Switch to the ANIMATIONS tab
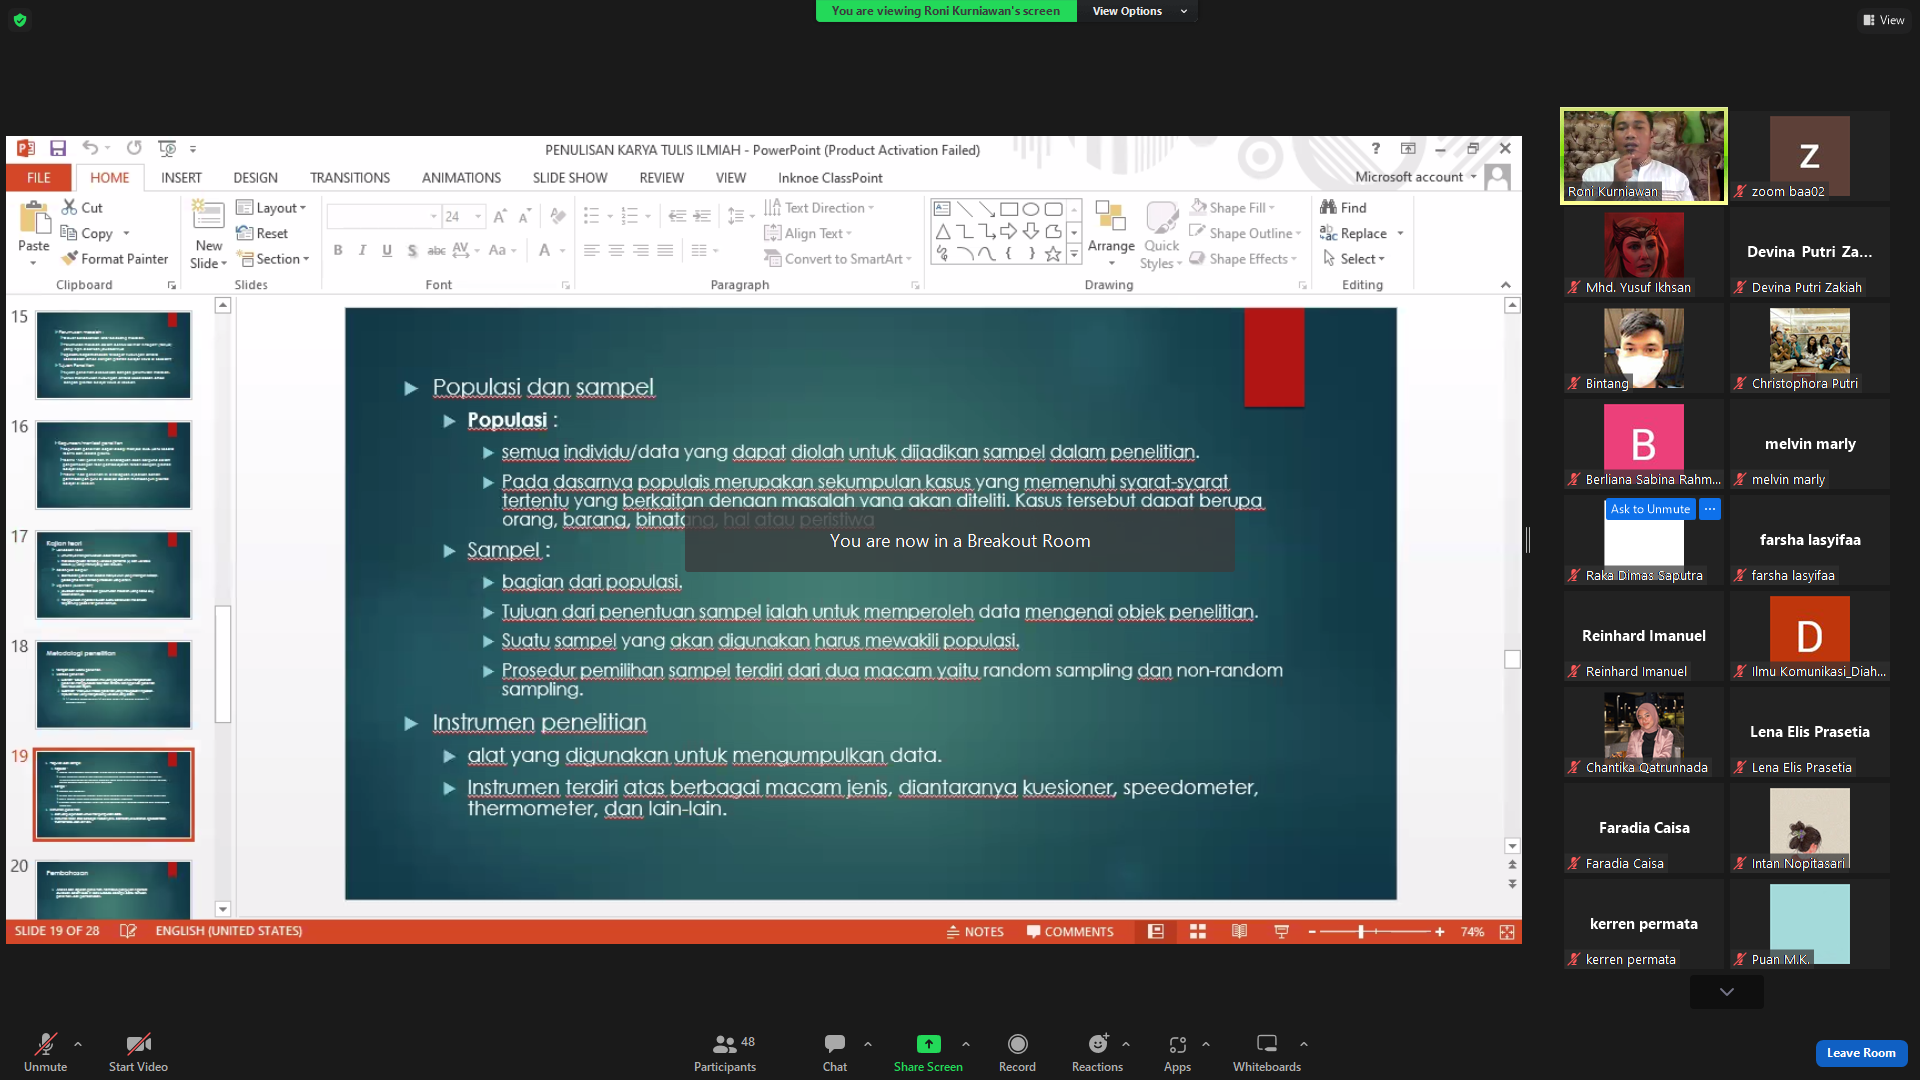Screen dimensions: 1920x1080 [x=461, y=177]
